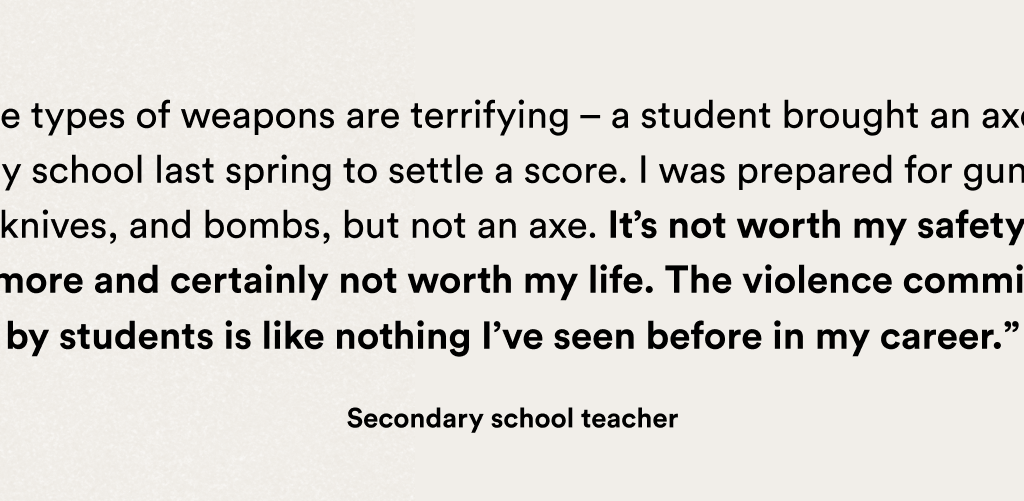Click the "Secondary school teacher" attribution text
This screenshot has width=1024, height=501.
click(x=512, y=419)
